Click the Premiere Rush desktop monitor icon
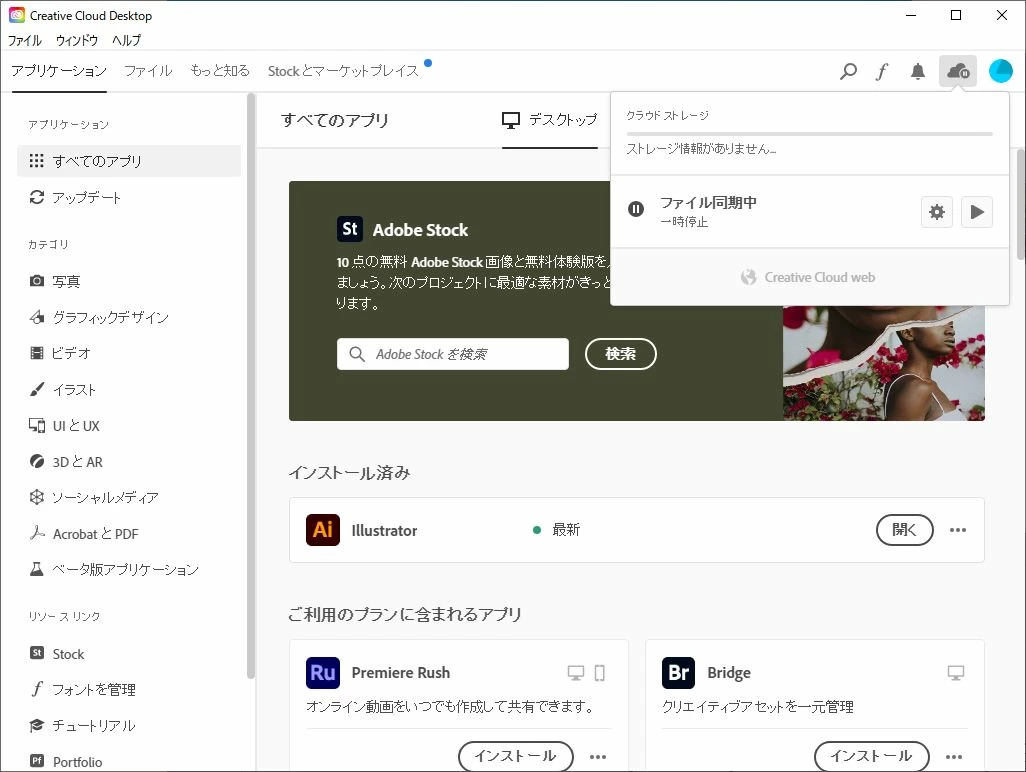The width and height of the screenshot is (1026, 772). click(576, 673)
